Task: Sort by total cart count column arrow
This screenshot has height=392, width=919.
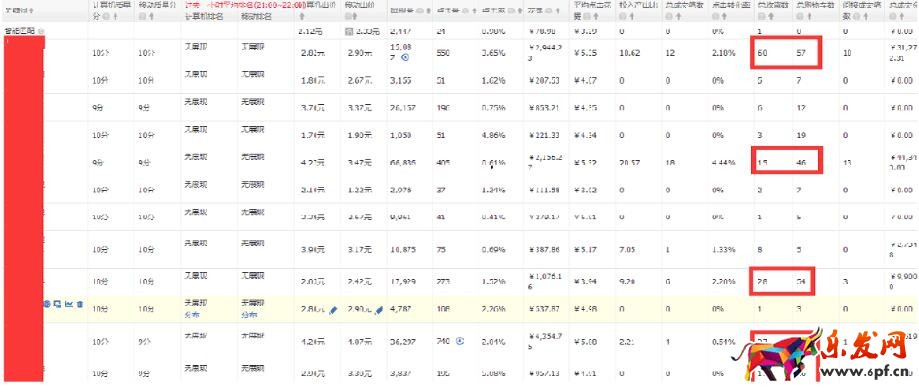Action: (x=809, y=16)
